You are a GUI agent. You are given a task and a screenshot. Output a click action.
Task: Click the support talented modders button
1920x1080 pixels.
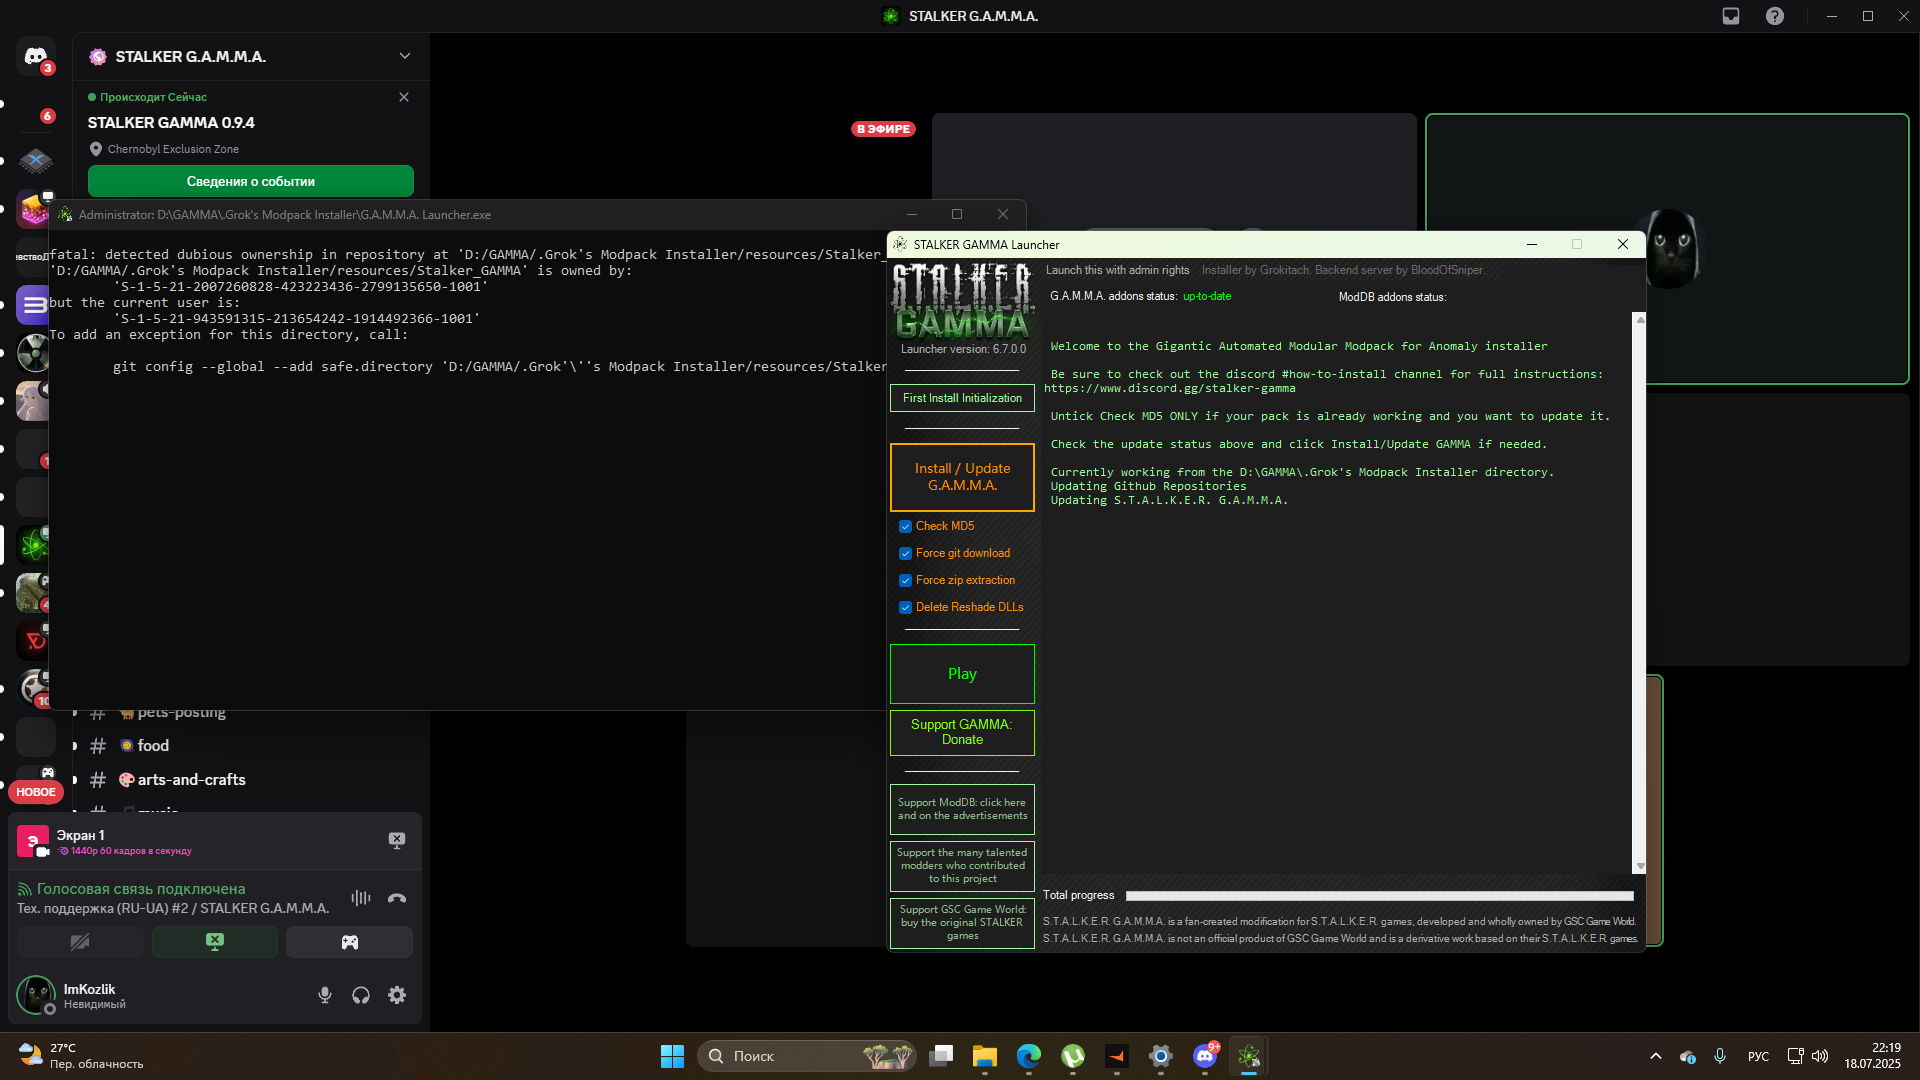pos(962,866)
